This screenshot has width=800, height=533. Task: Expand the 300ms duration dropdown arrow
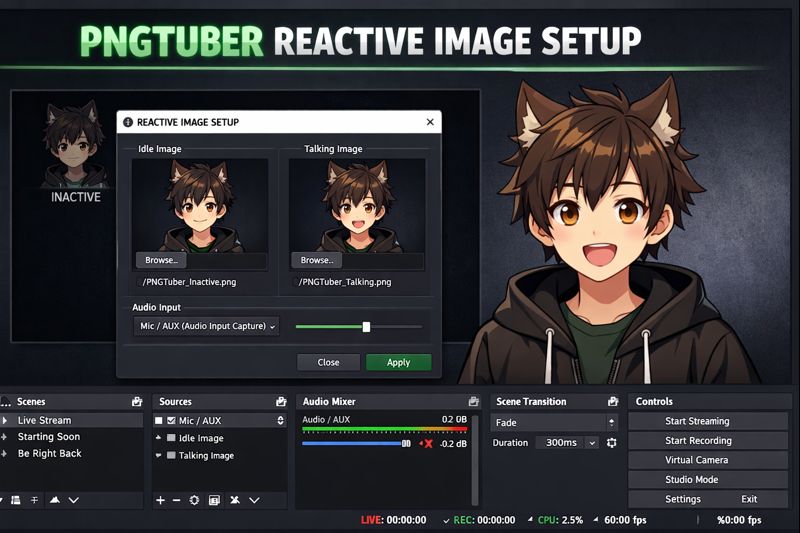point(591,442)
